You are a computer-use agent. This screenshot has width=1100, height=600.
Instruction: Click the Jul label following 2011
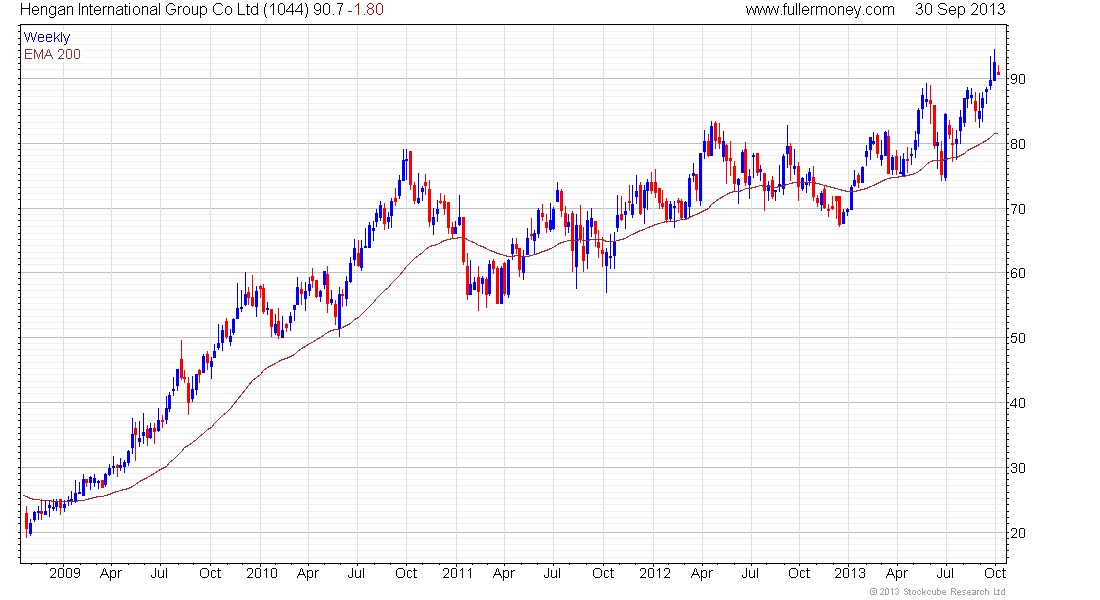pos(552,573)
